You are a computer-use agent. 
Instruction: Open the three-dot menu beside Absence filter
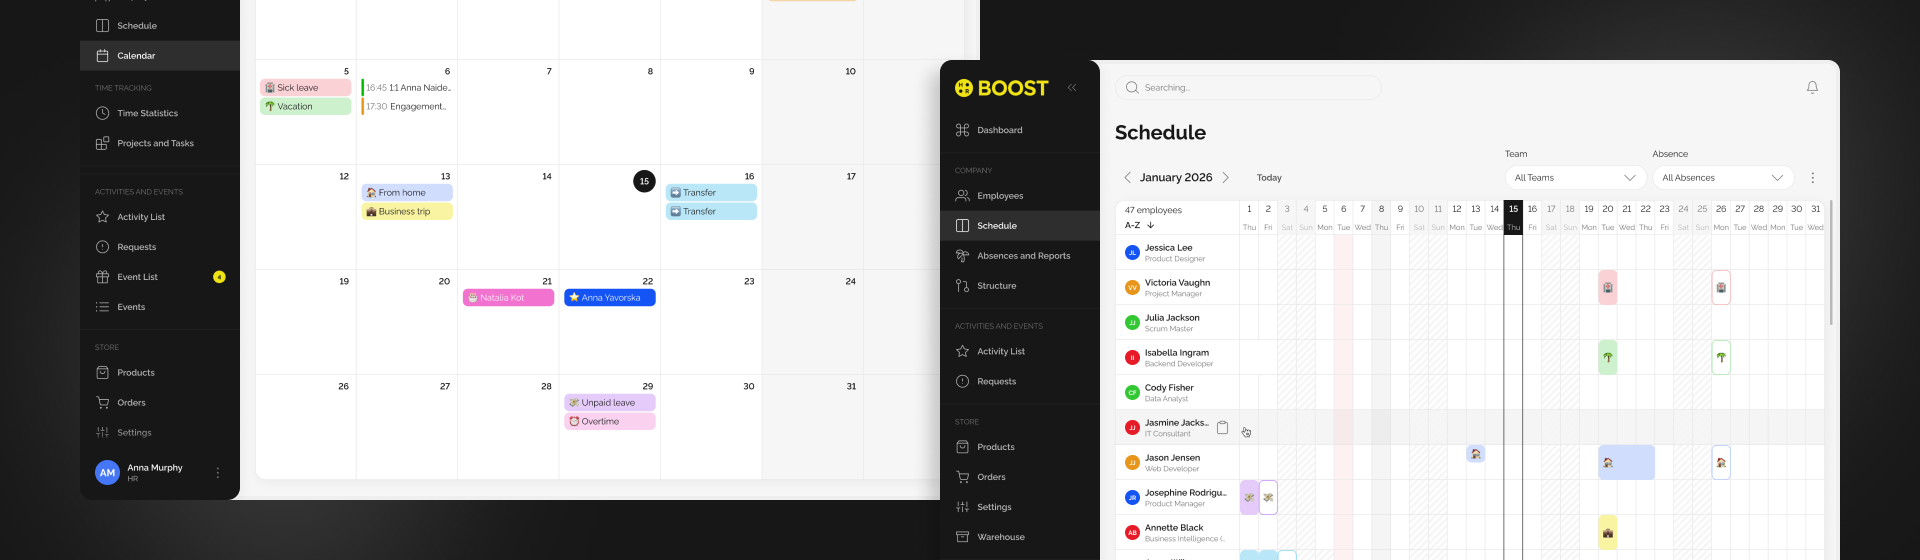(1812, 178)
